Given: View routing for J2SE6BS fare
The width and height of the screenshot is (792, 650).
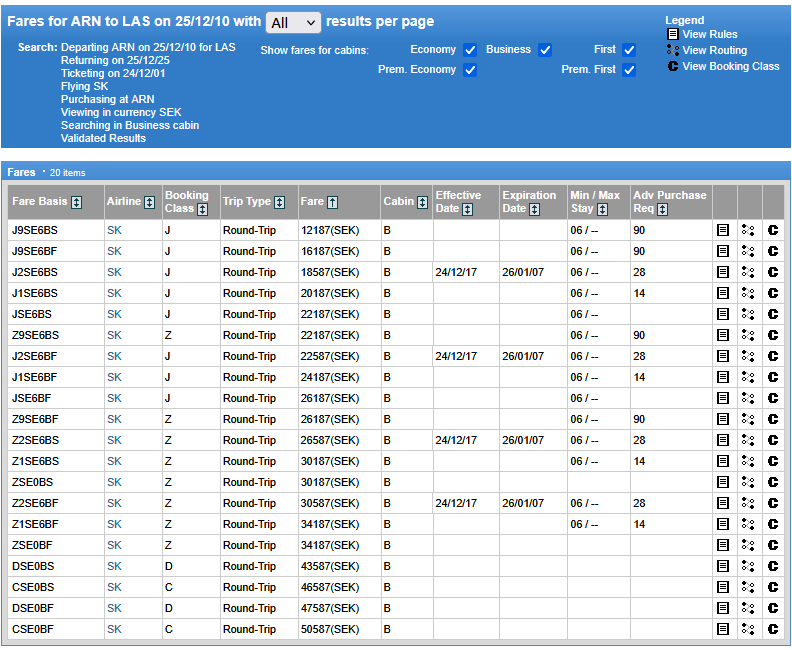Looking at the screenshot, I should (748, 272).
